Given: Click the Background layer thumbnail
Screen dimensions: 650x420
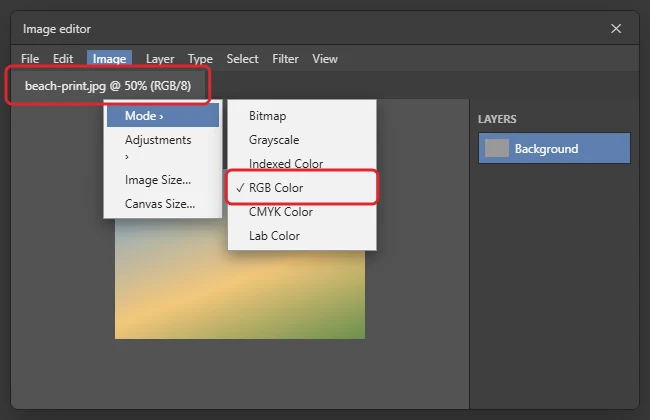Looking at the screenshot, I should coord(497,148).
